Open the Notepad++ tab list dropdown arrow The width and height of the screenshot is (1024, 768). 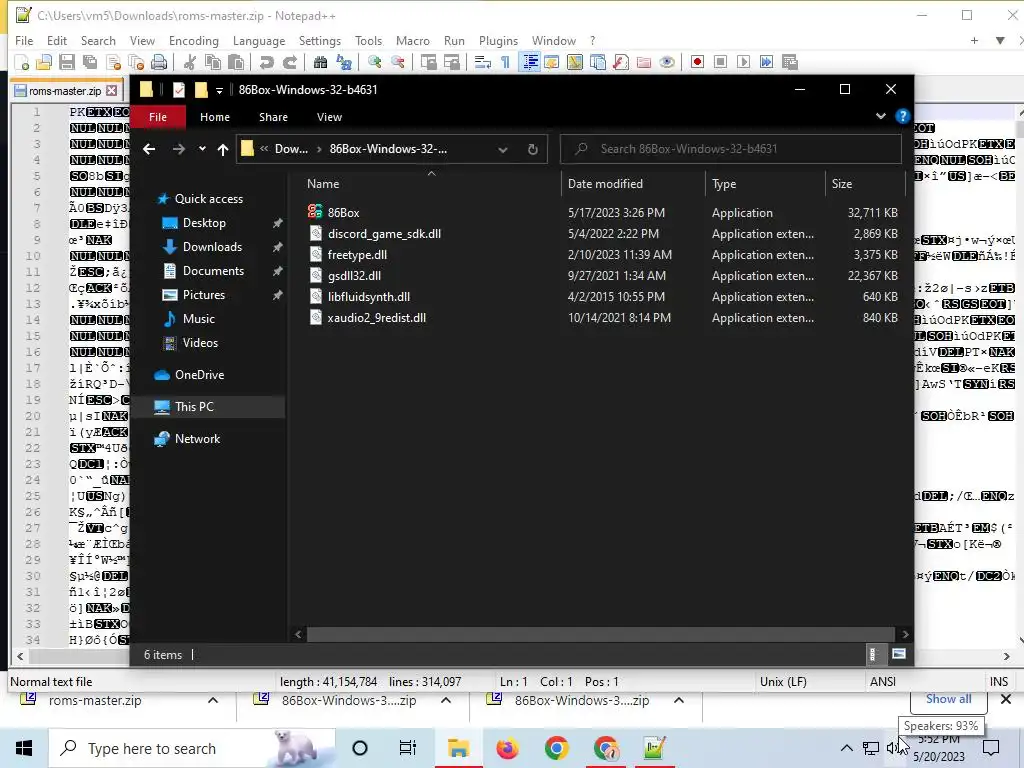999,40
